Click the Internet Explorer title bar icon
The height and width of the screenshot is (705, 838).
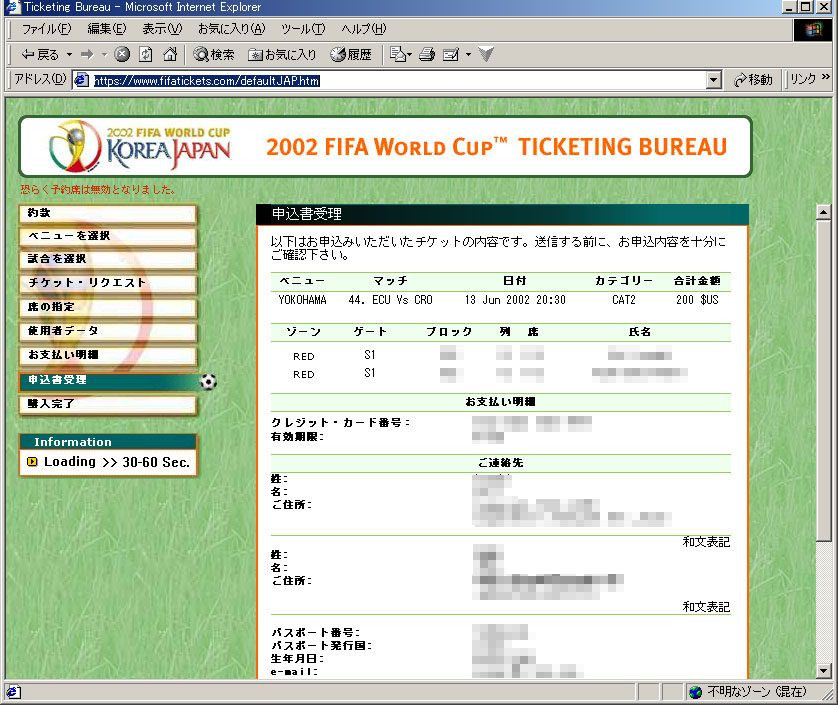(x=12, y=7)
